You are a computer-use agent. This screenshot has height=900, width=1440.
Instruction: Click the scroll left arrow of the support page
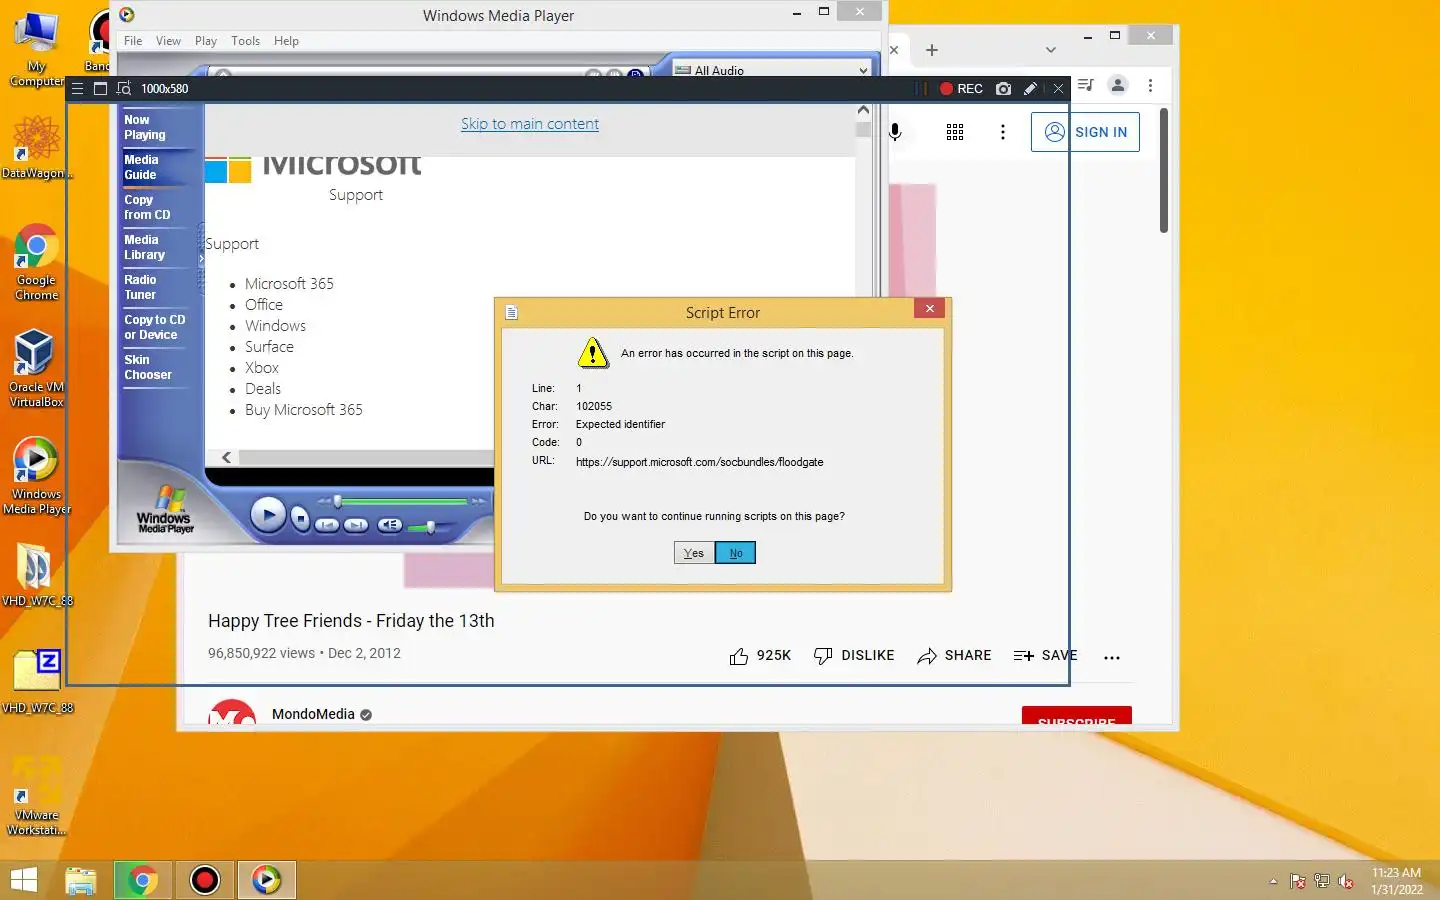point(227,457)
